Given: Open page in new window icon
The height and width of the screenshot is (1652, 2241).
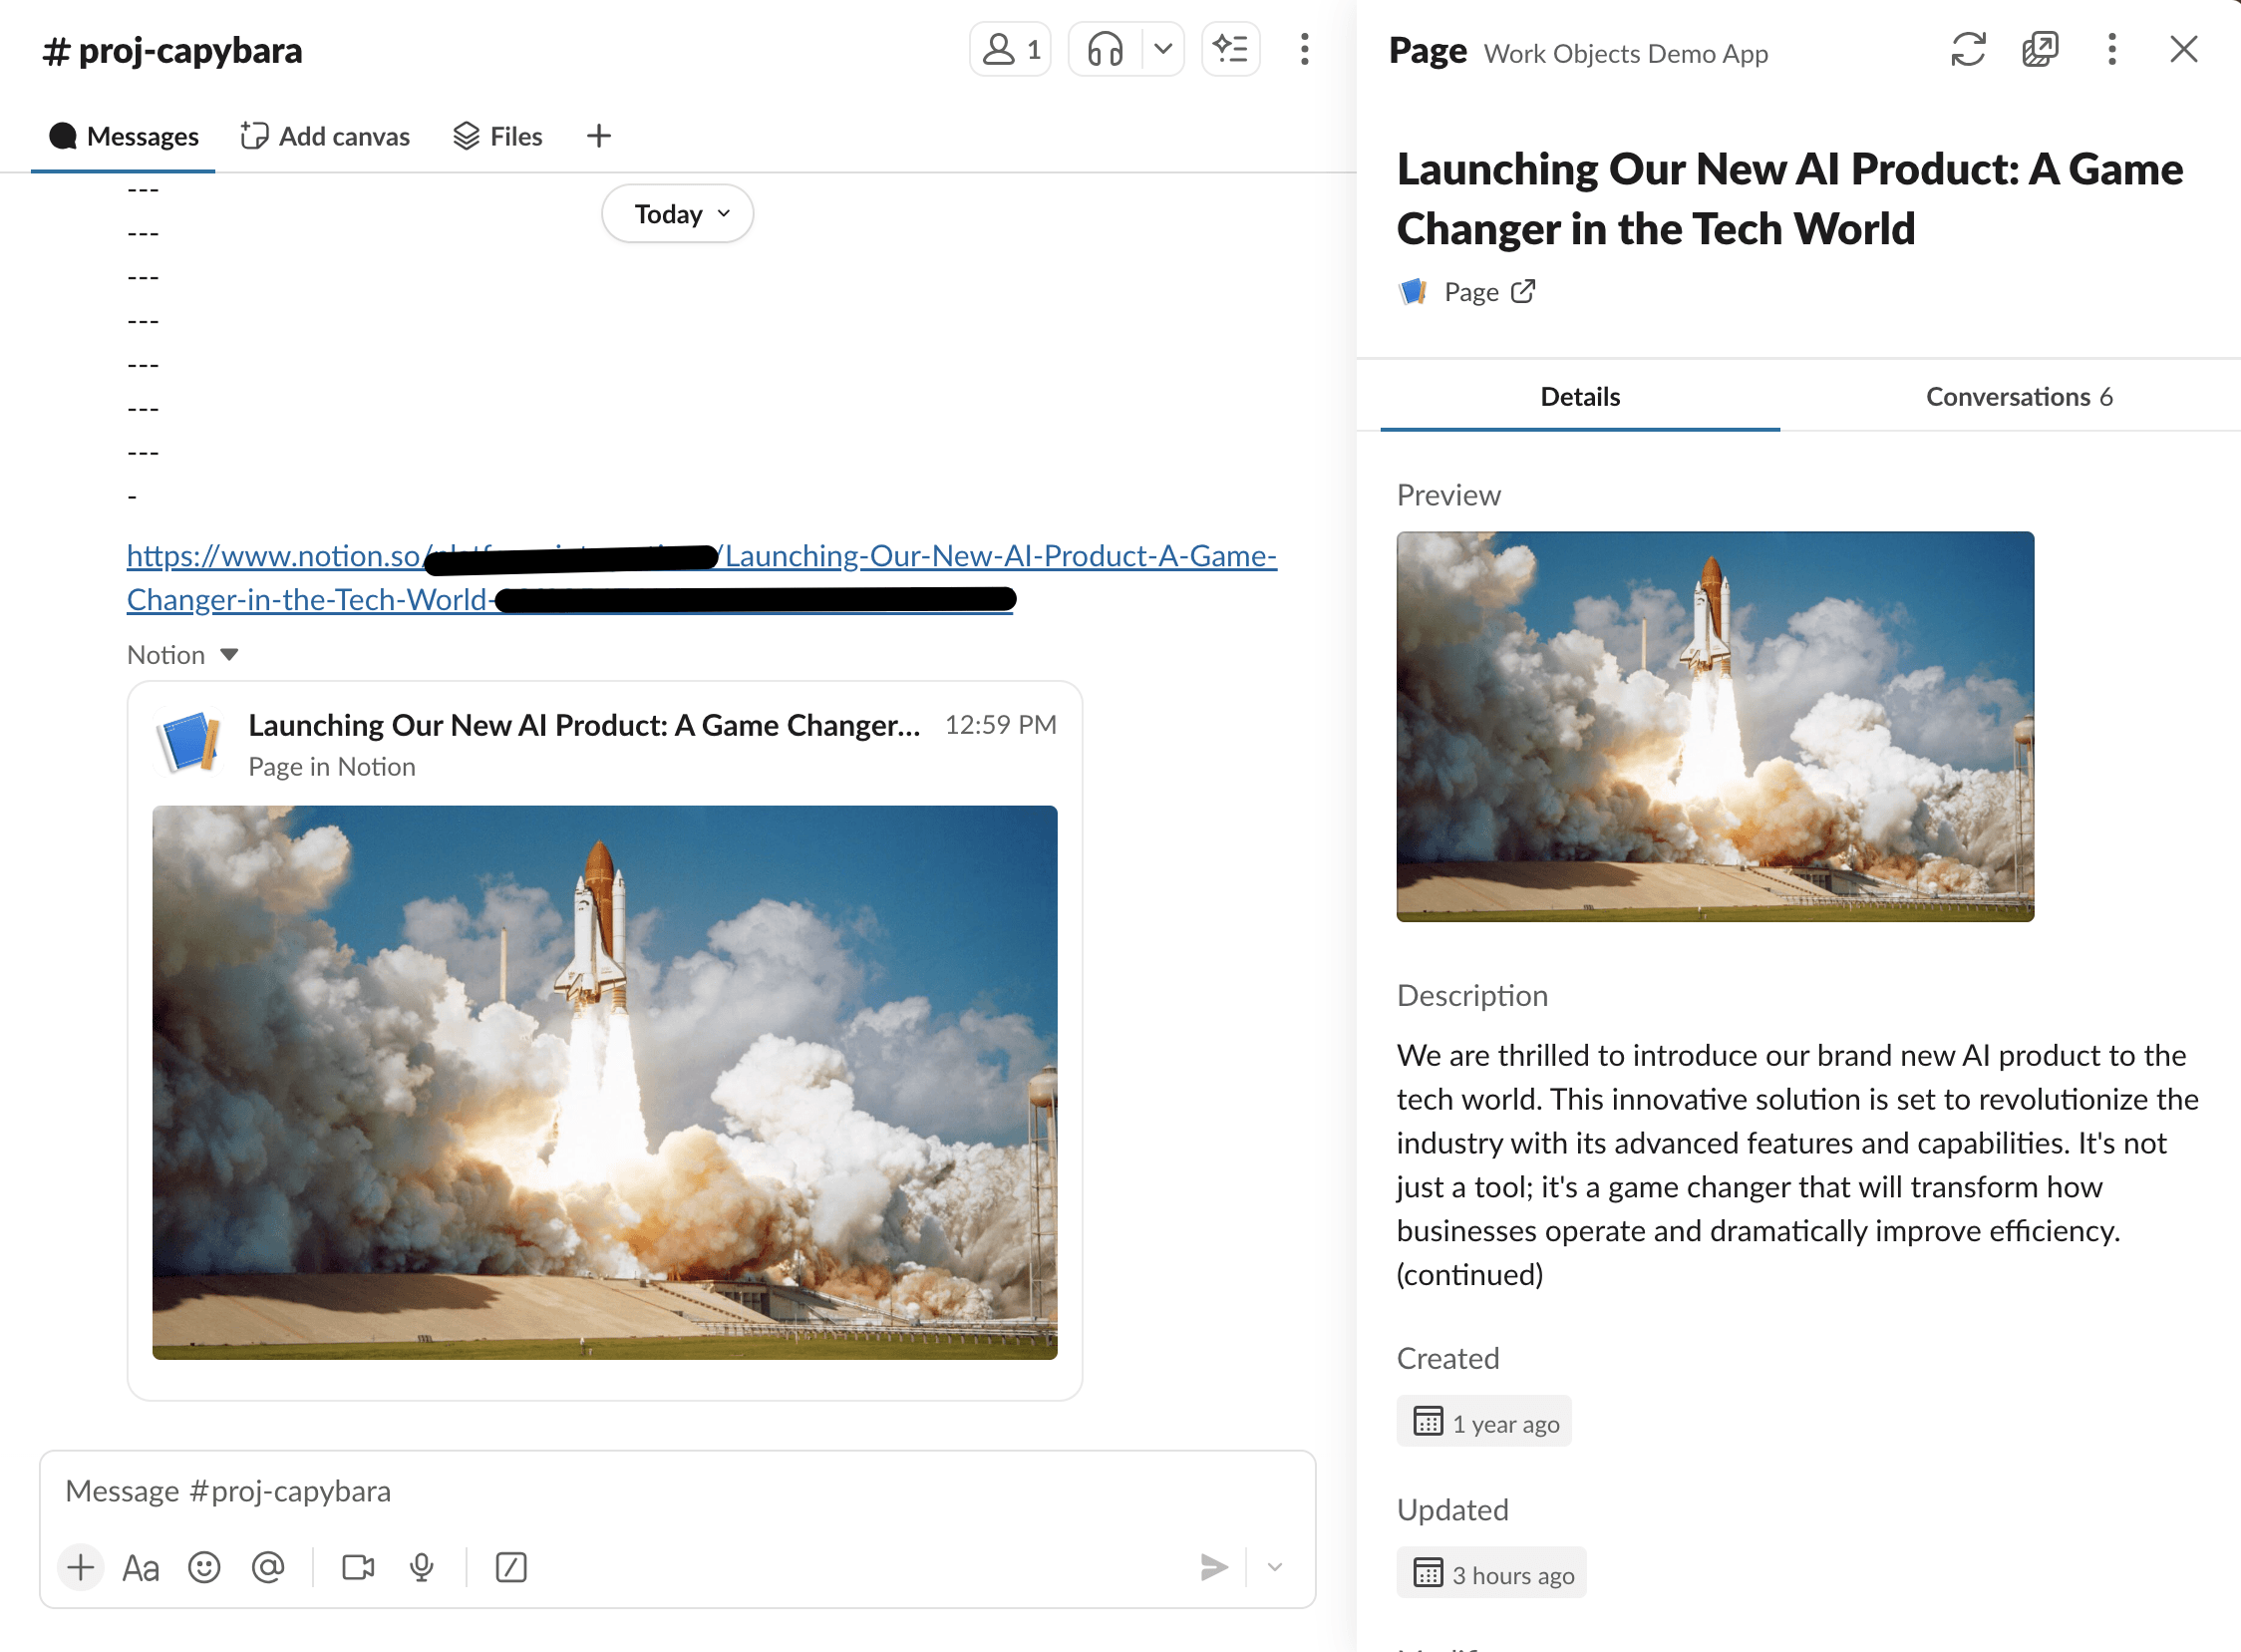Looking at the screenshot, I should click(2039, 49).
